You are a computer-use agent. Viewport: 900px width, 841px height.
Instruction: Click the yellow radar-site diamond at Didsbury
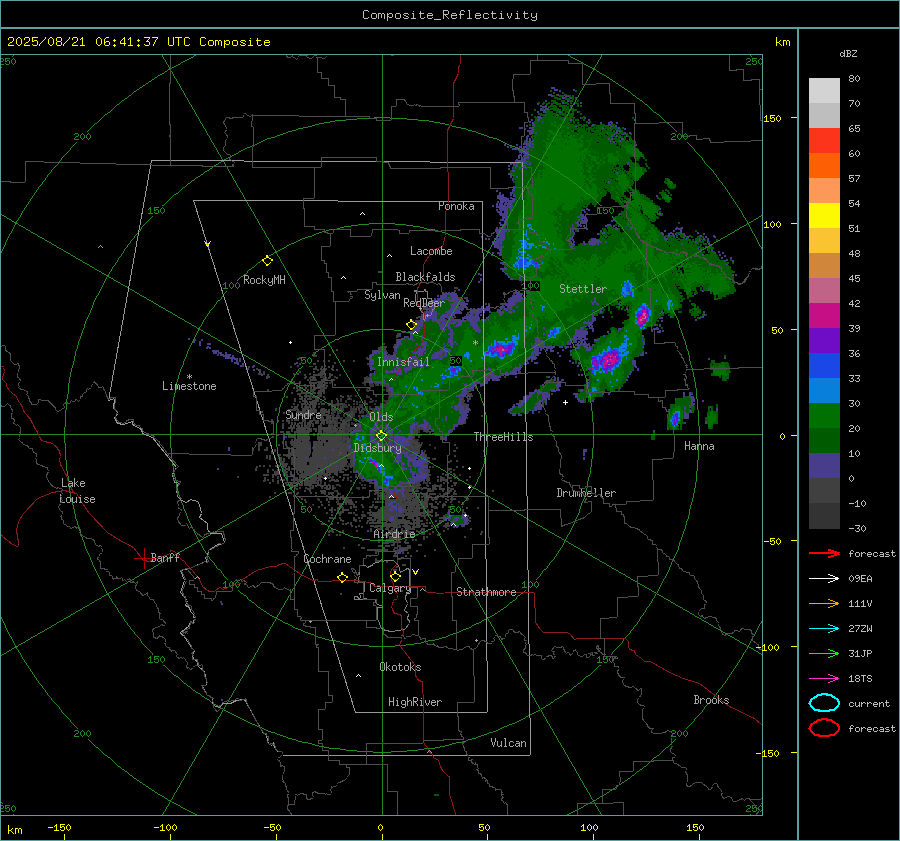pyautogui.click(x=381, y=436)
